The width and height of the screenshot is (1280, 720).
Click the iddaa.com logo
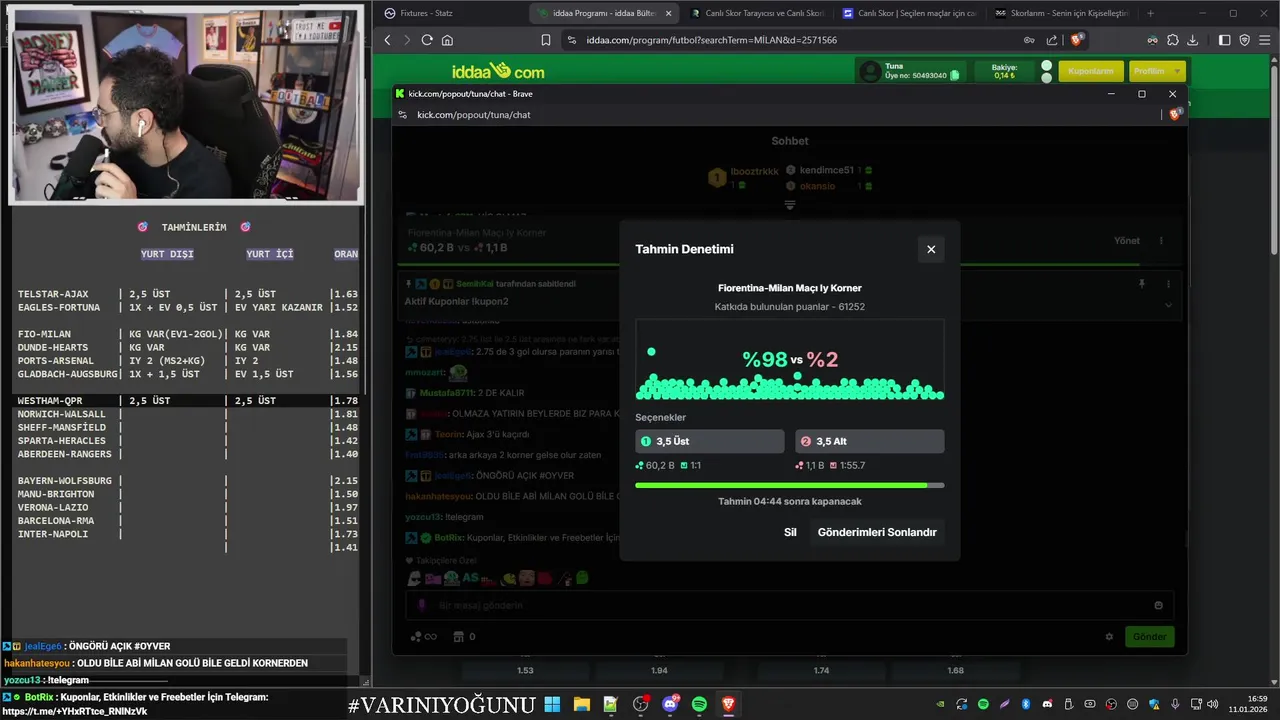click(x=498, y=71)
